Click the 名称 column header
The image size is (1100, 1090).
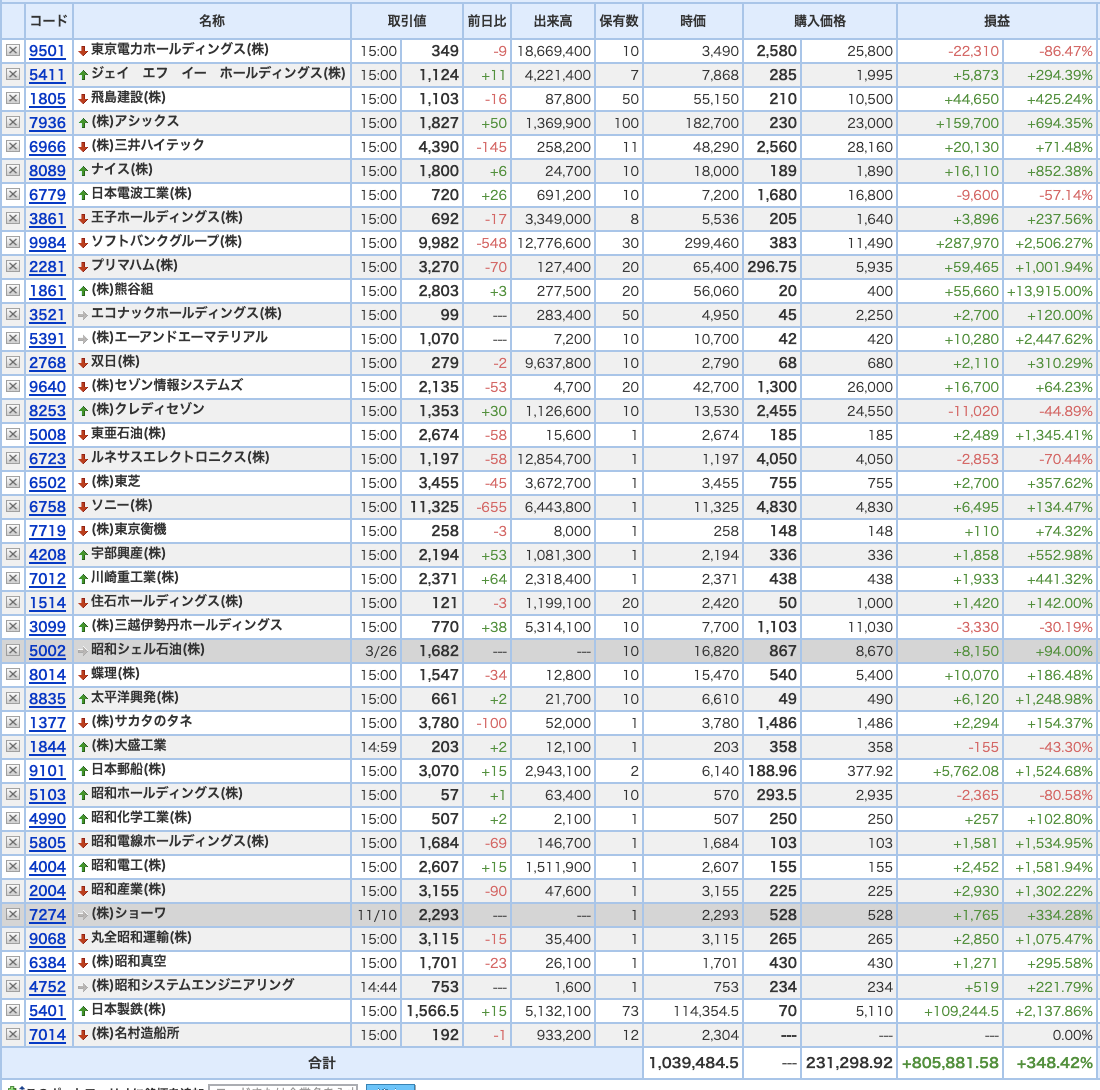tap(212, 21)
